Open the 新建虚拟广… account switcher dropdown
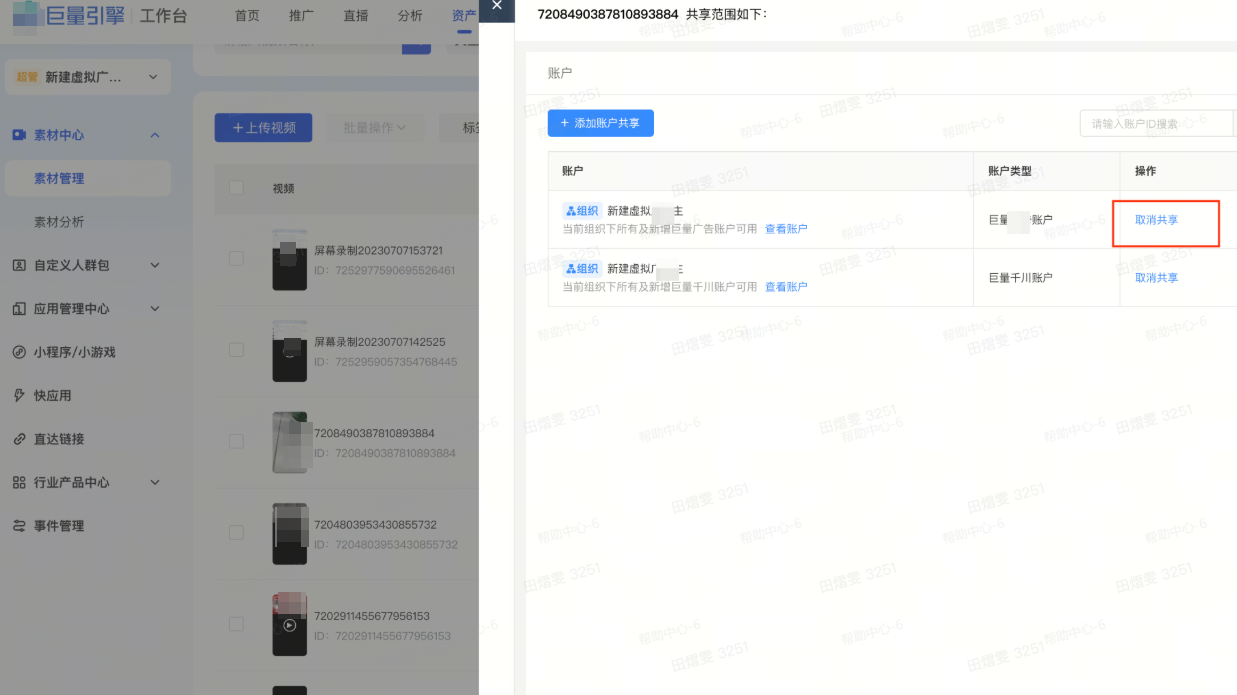 click(x=88, y=77)
